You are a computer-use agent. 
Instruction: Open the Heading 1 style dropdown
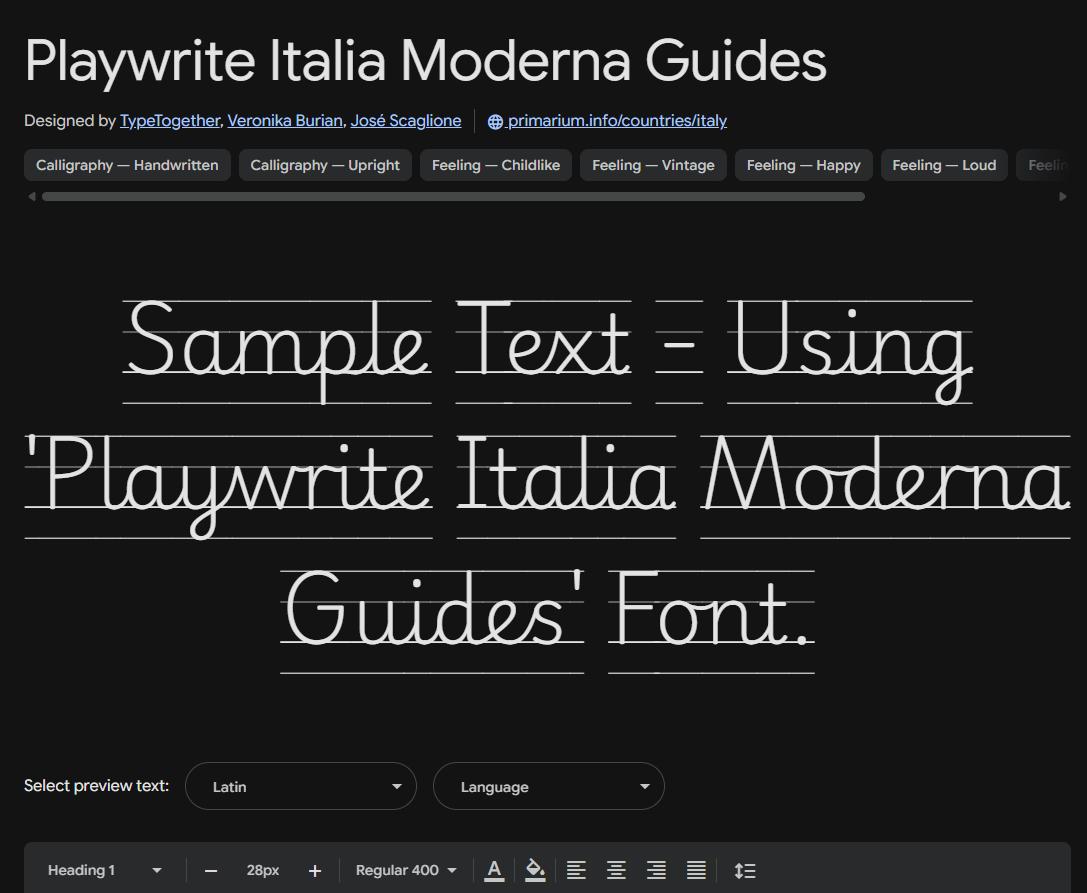(x=105, y=870)
